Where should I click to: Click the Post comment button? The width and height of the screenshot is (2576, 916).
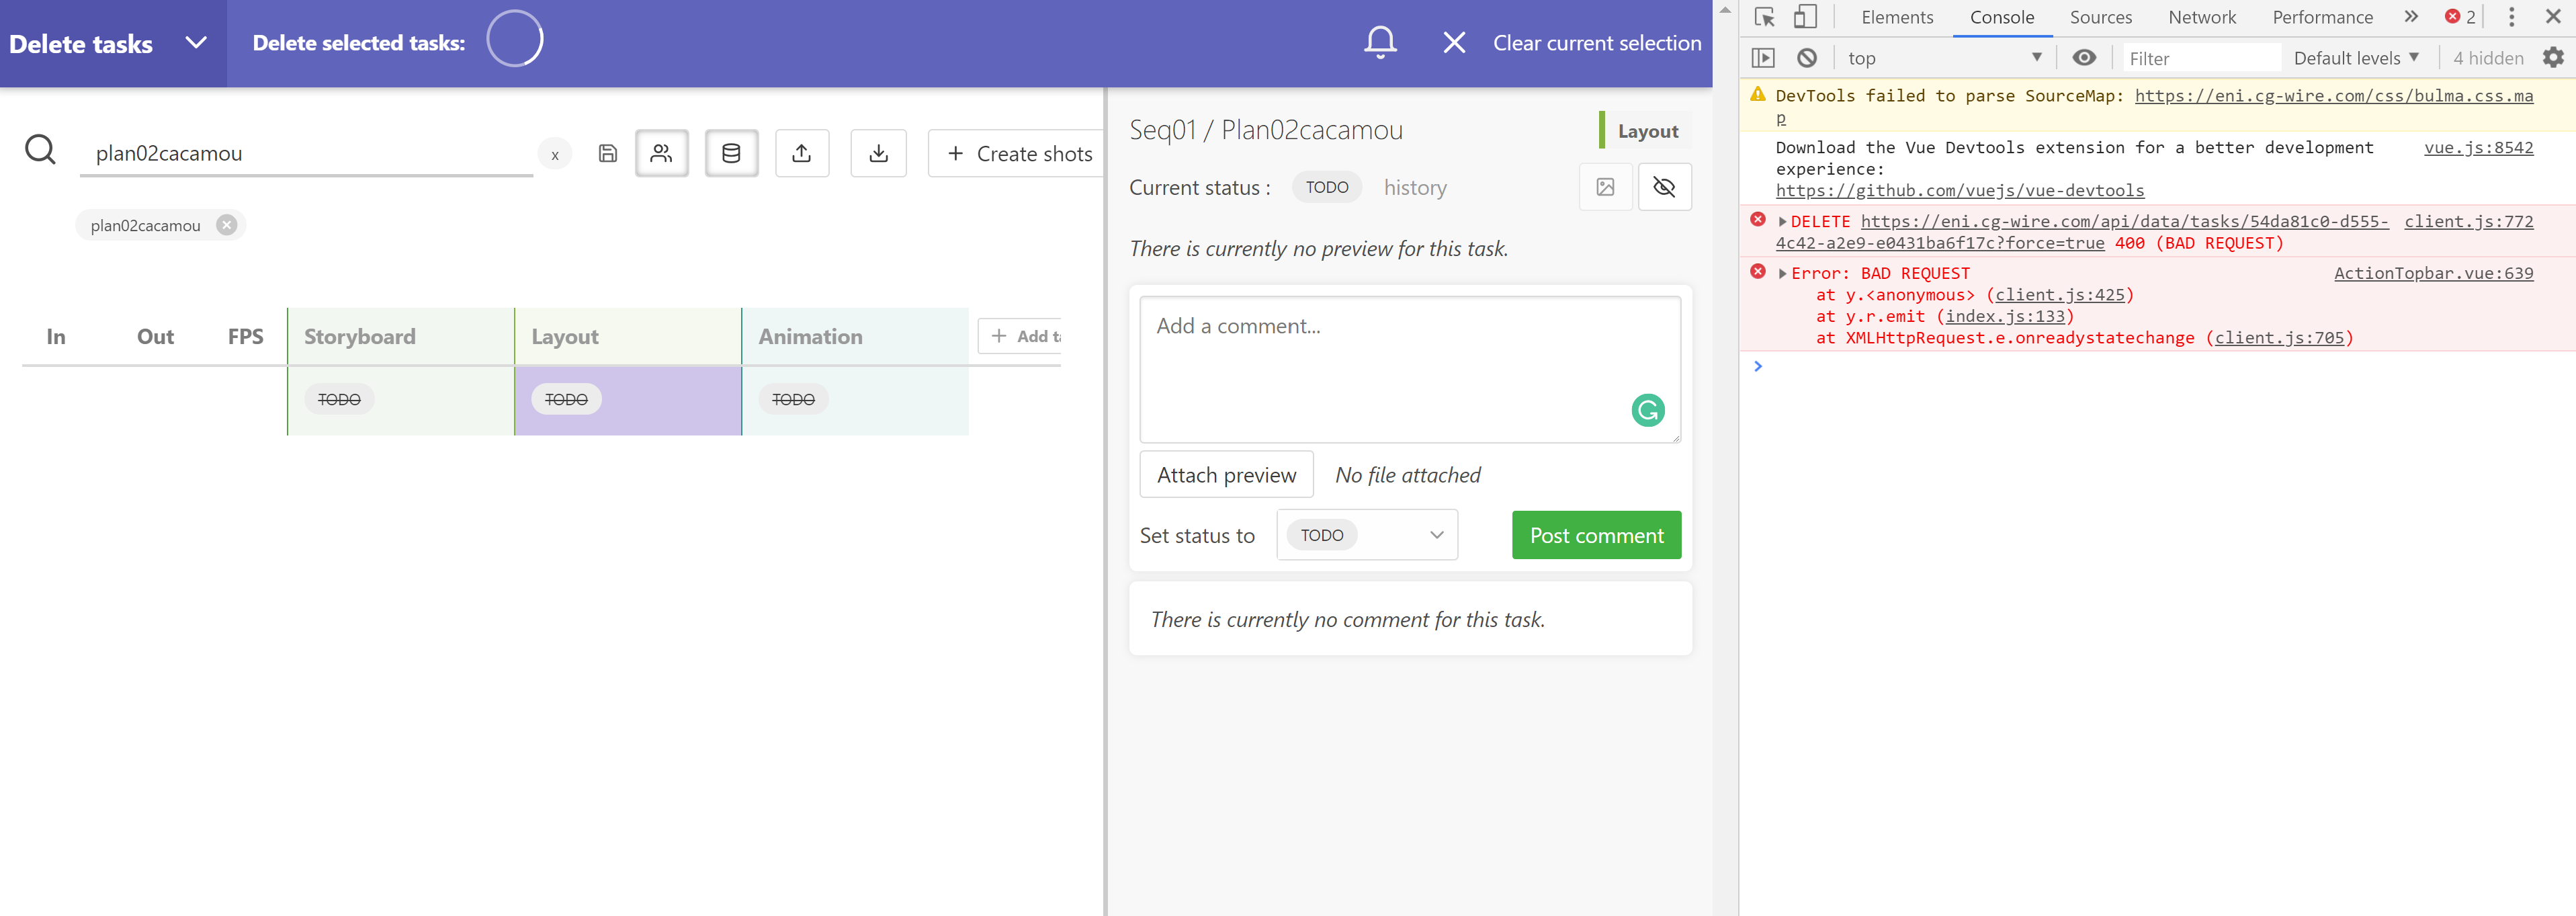point(1596,535)
